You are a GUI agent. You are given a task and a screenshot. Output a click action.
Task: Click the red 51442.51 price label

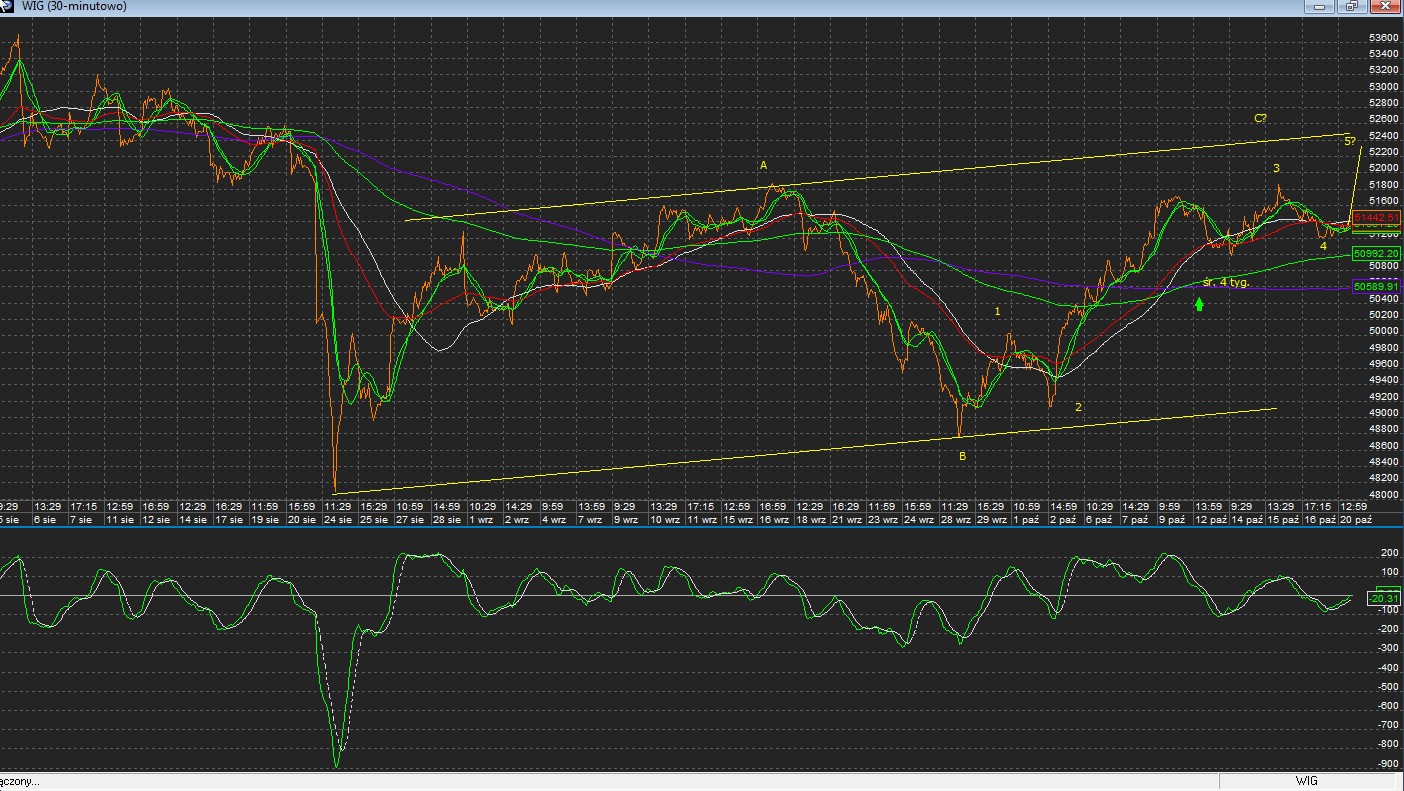point(1376,218)
